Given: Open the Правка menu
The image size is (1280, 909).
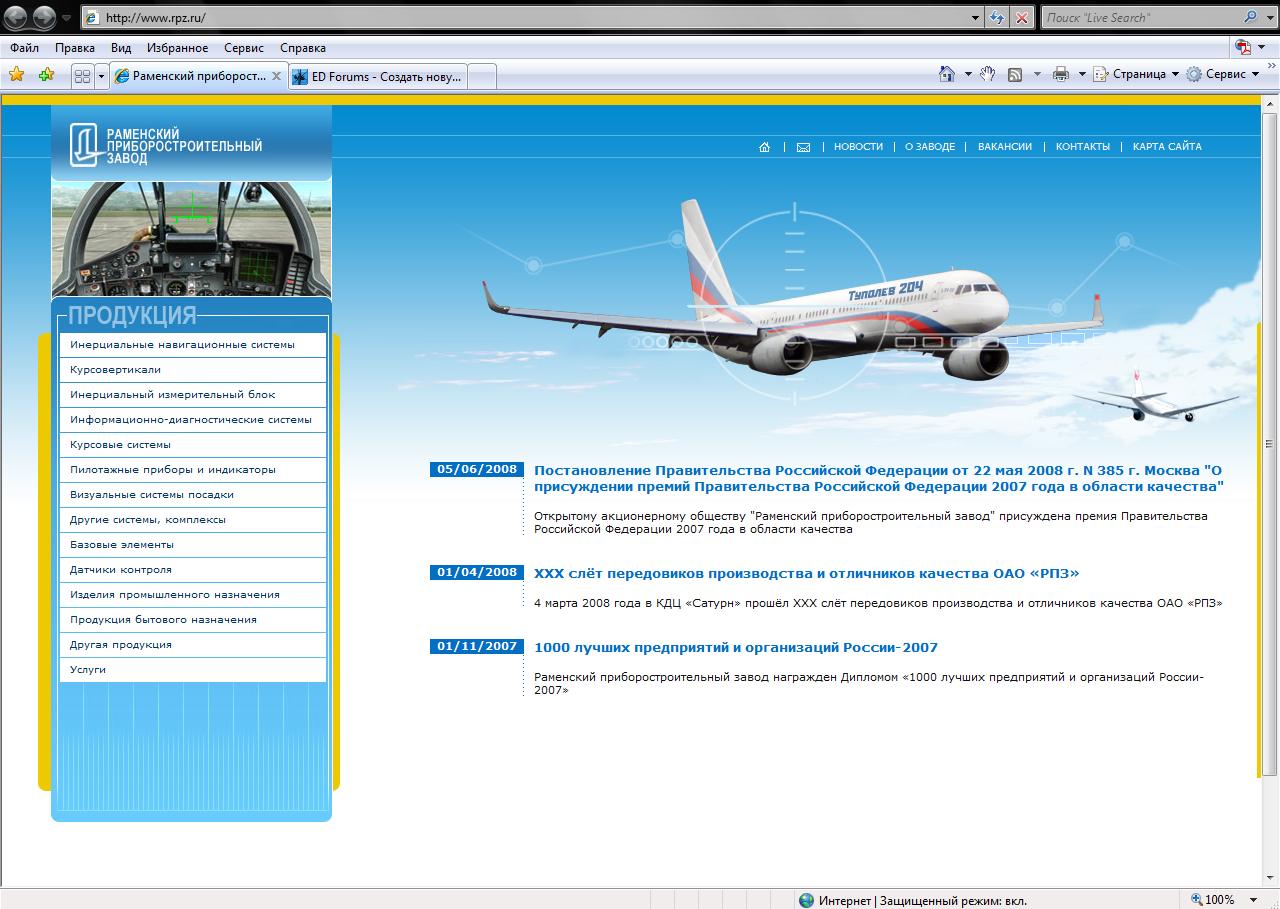Looking at the screenshot, I should [x=75, y=48].
